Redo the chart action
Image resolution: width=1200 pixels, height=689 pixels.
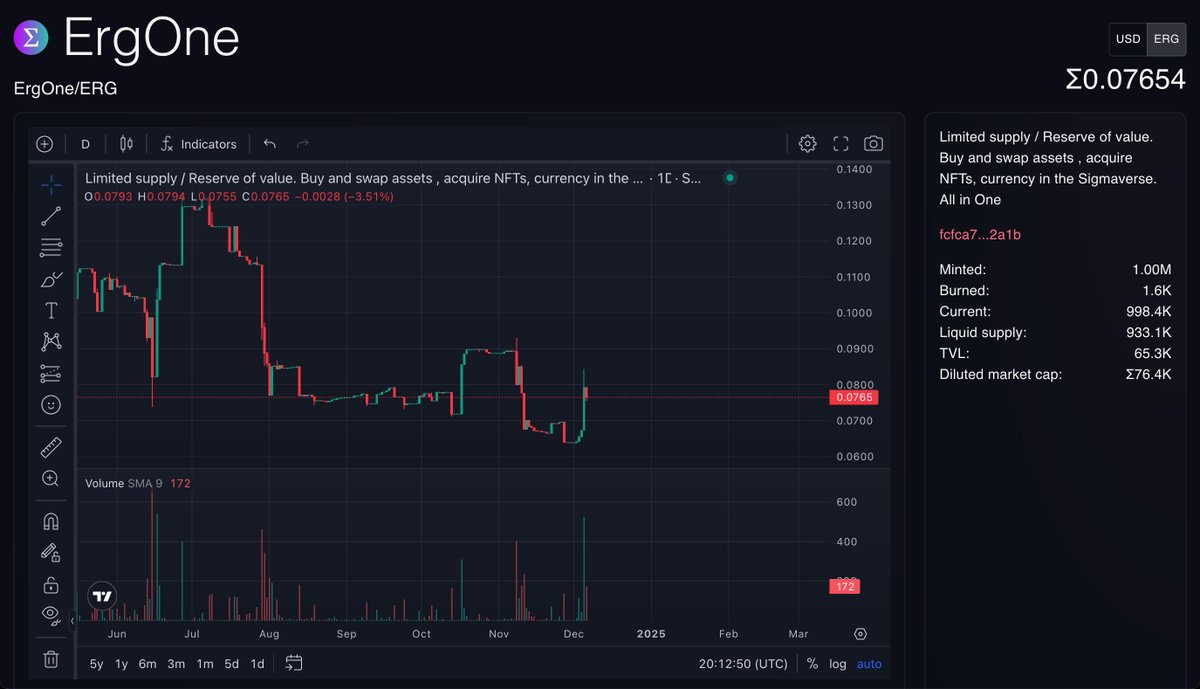tap(302, 144)
